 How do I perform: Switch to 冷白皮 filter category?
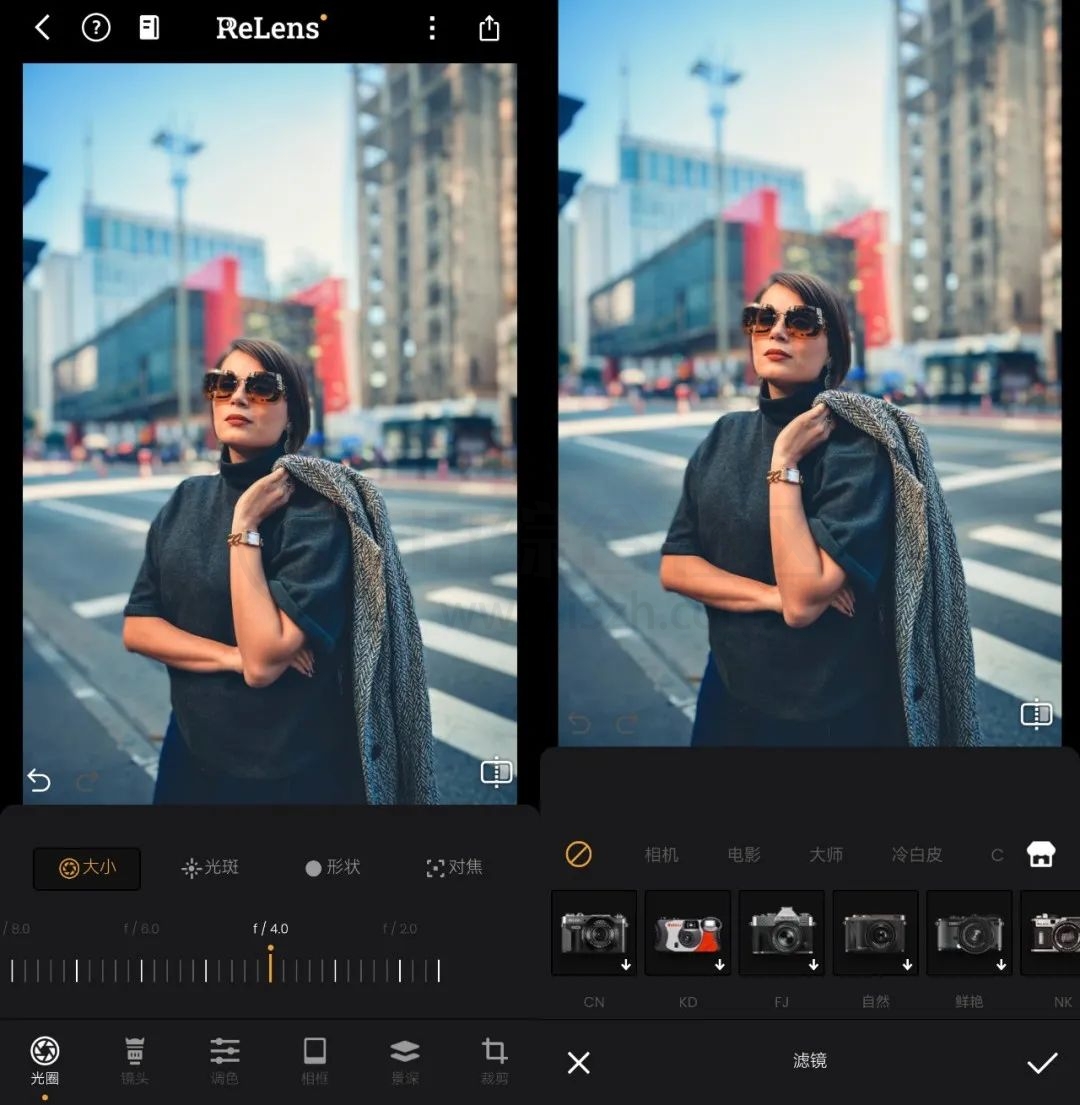point(917,855)
